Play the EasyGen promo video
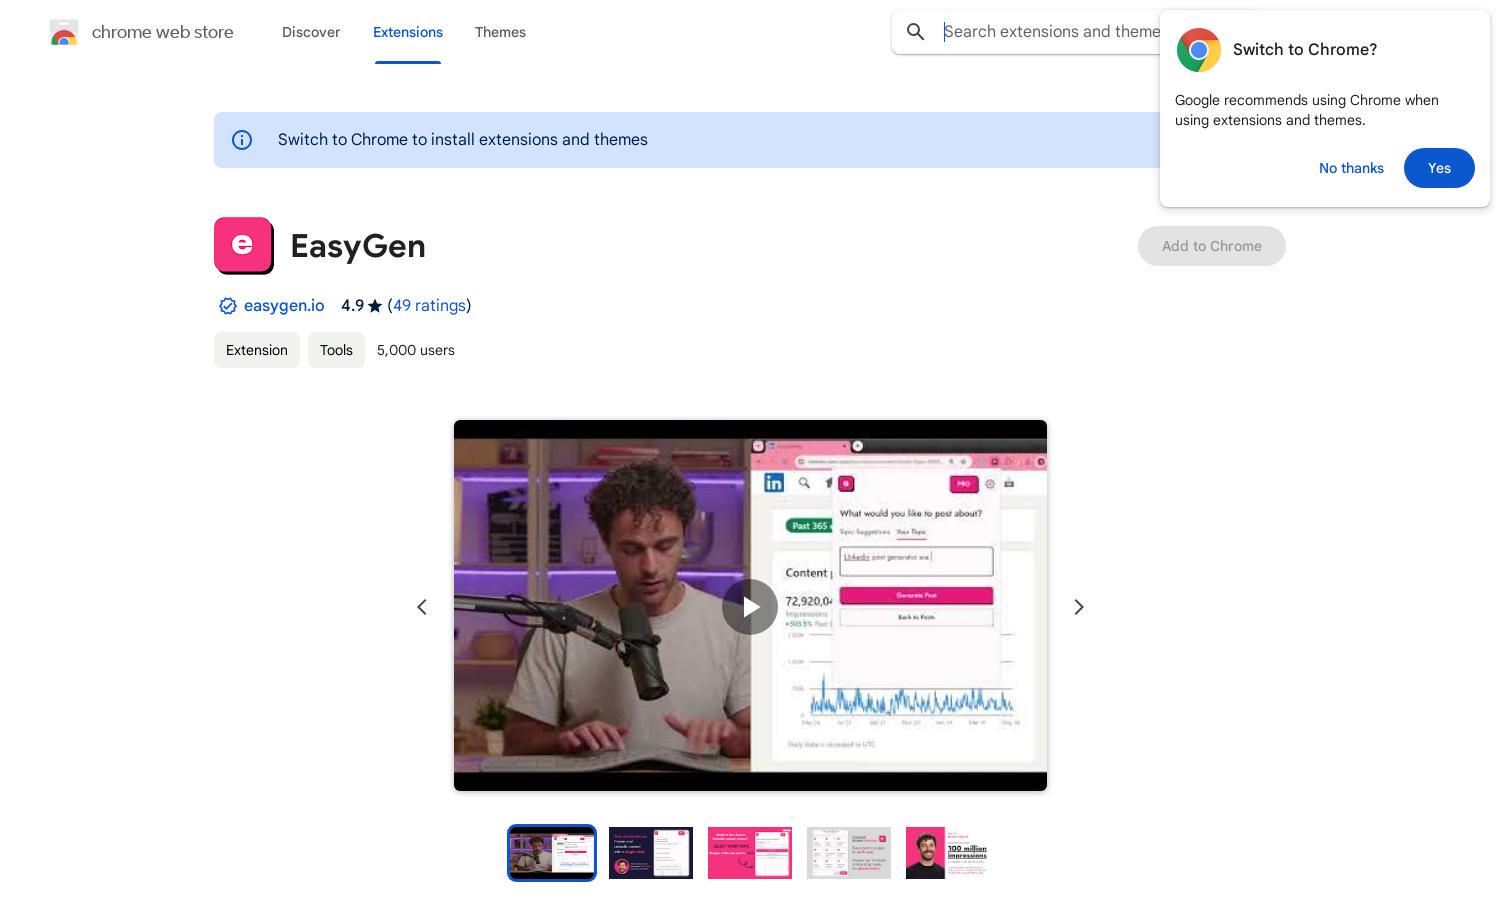1500x900 pixels. [x=750, y=606]
